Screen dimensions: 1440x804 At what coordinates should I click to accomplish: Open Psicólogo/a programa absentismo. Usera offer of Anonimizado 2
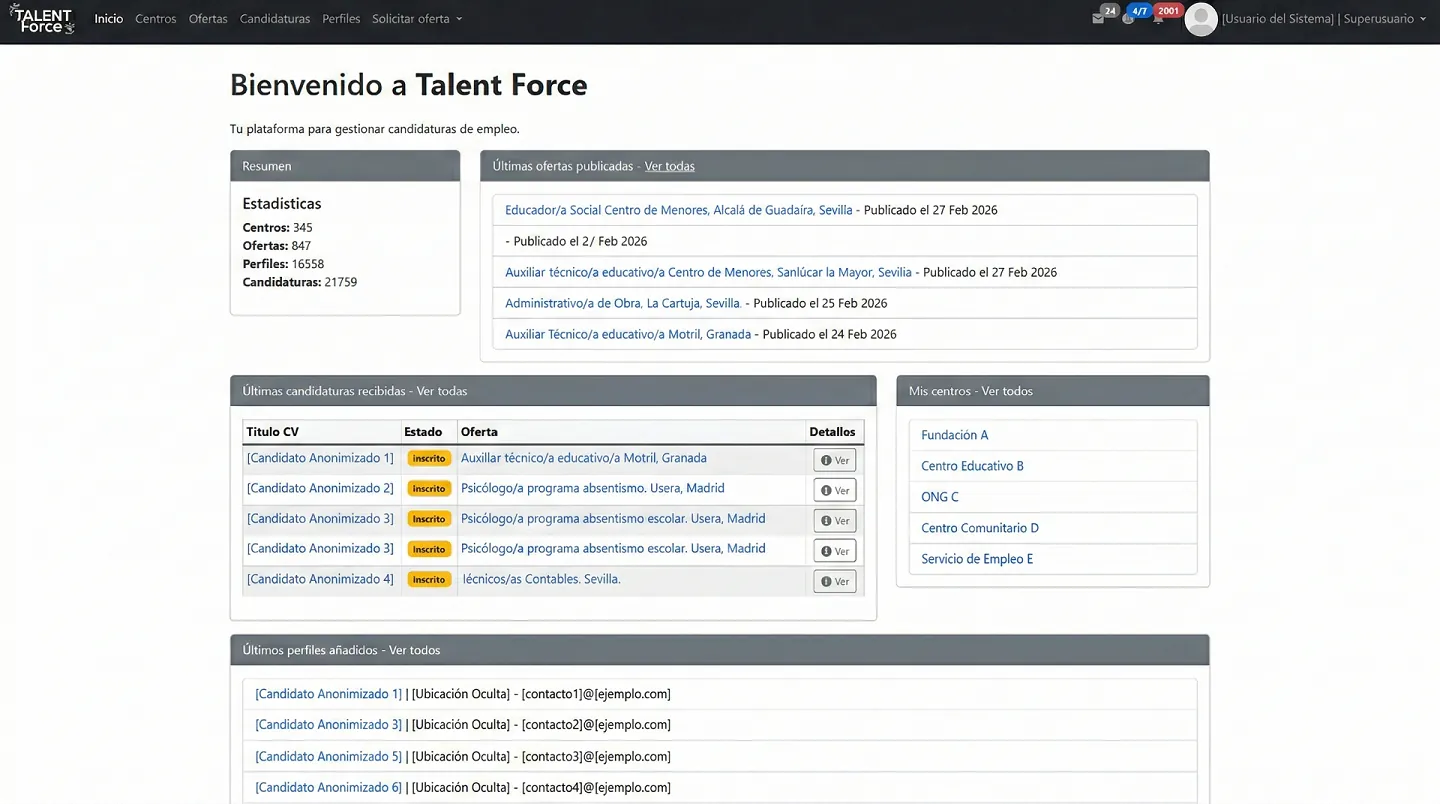point(593,488)
